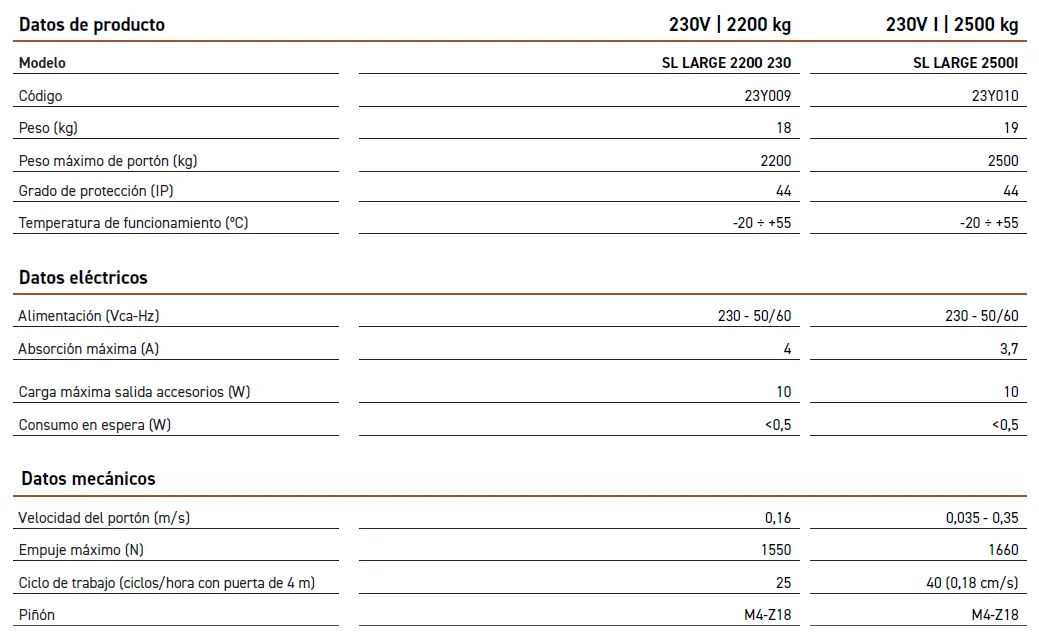Select the 3,7 maximum absorption value
This screenshot has height=637, width=1039.
point(1008,349)
